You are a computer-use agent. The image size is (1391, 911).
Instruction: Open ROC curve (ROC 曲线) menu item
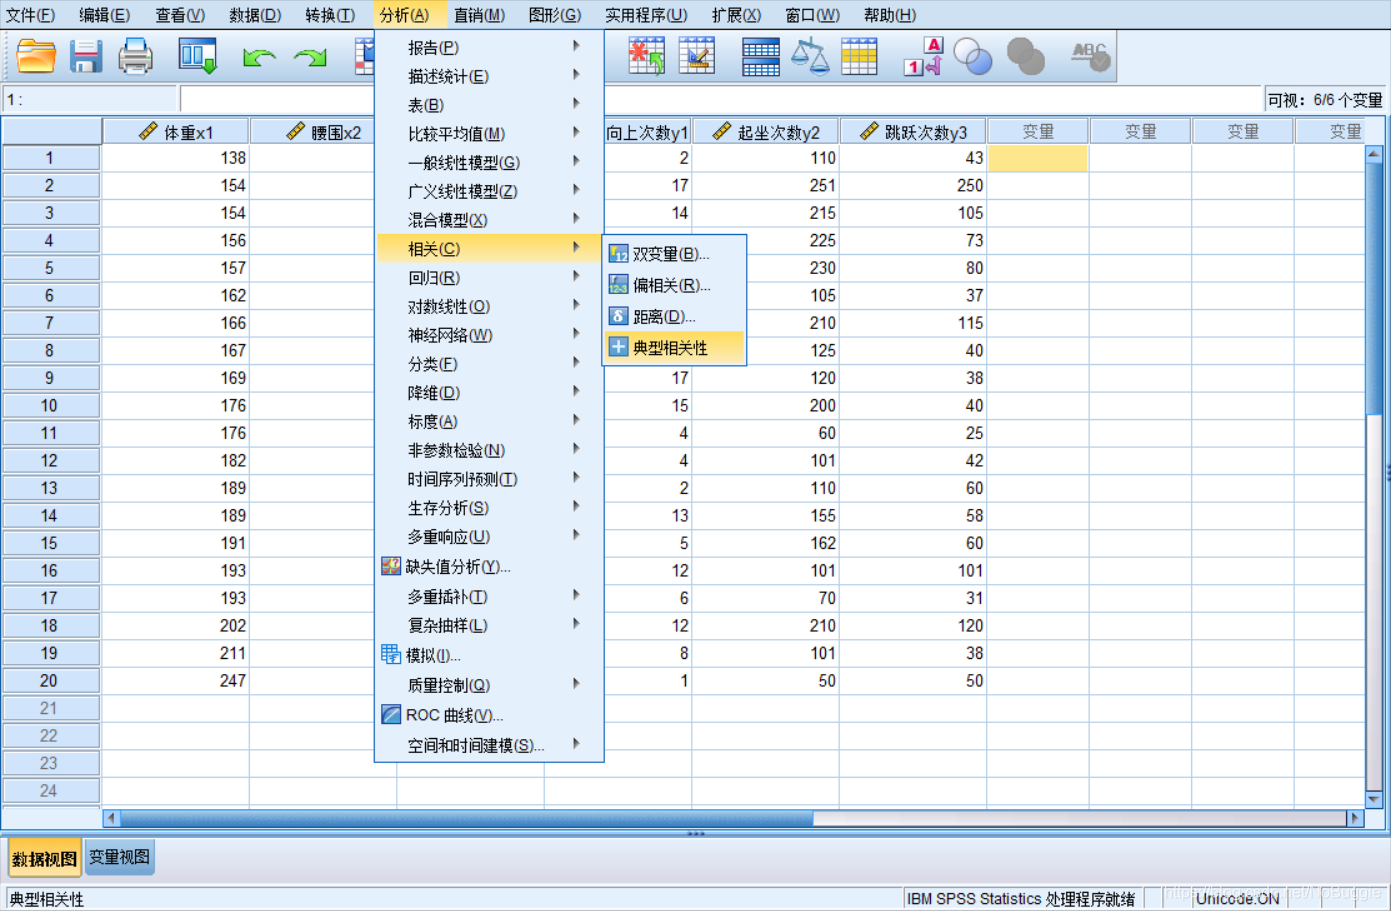(x=489, y=715)
